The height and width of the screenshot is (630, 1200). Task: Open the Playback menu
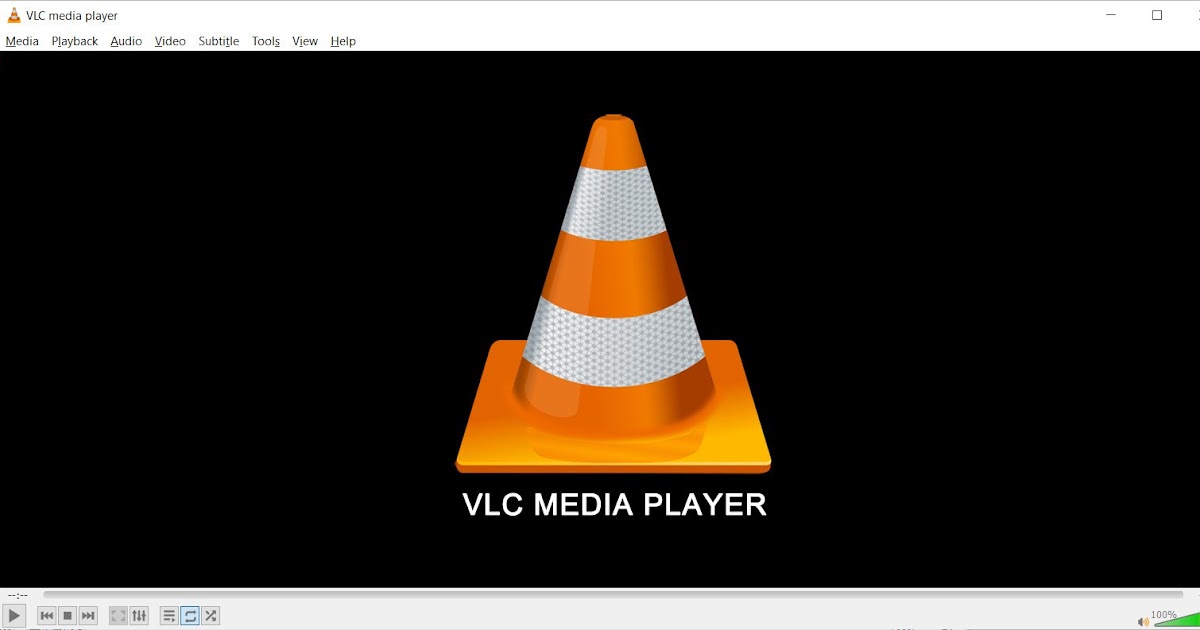(x=74, y=41)
